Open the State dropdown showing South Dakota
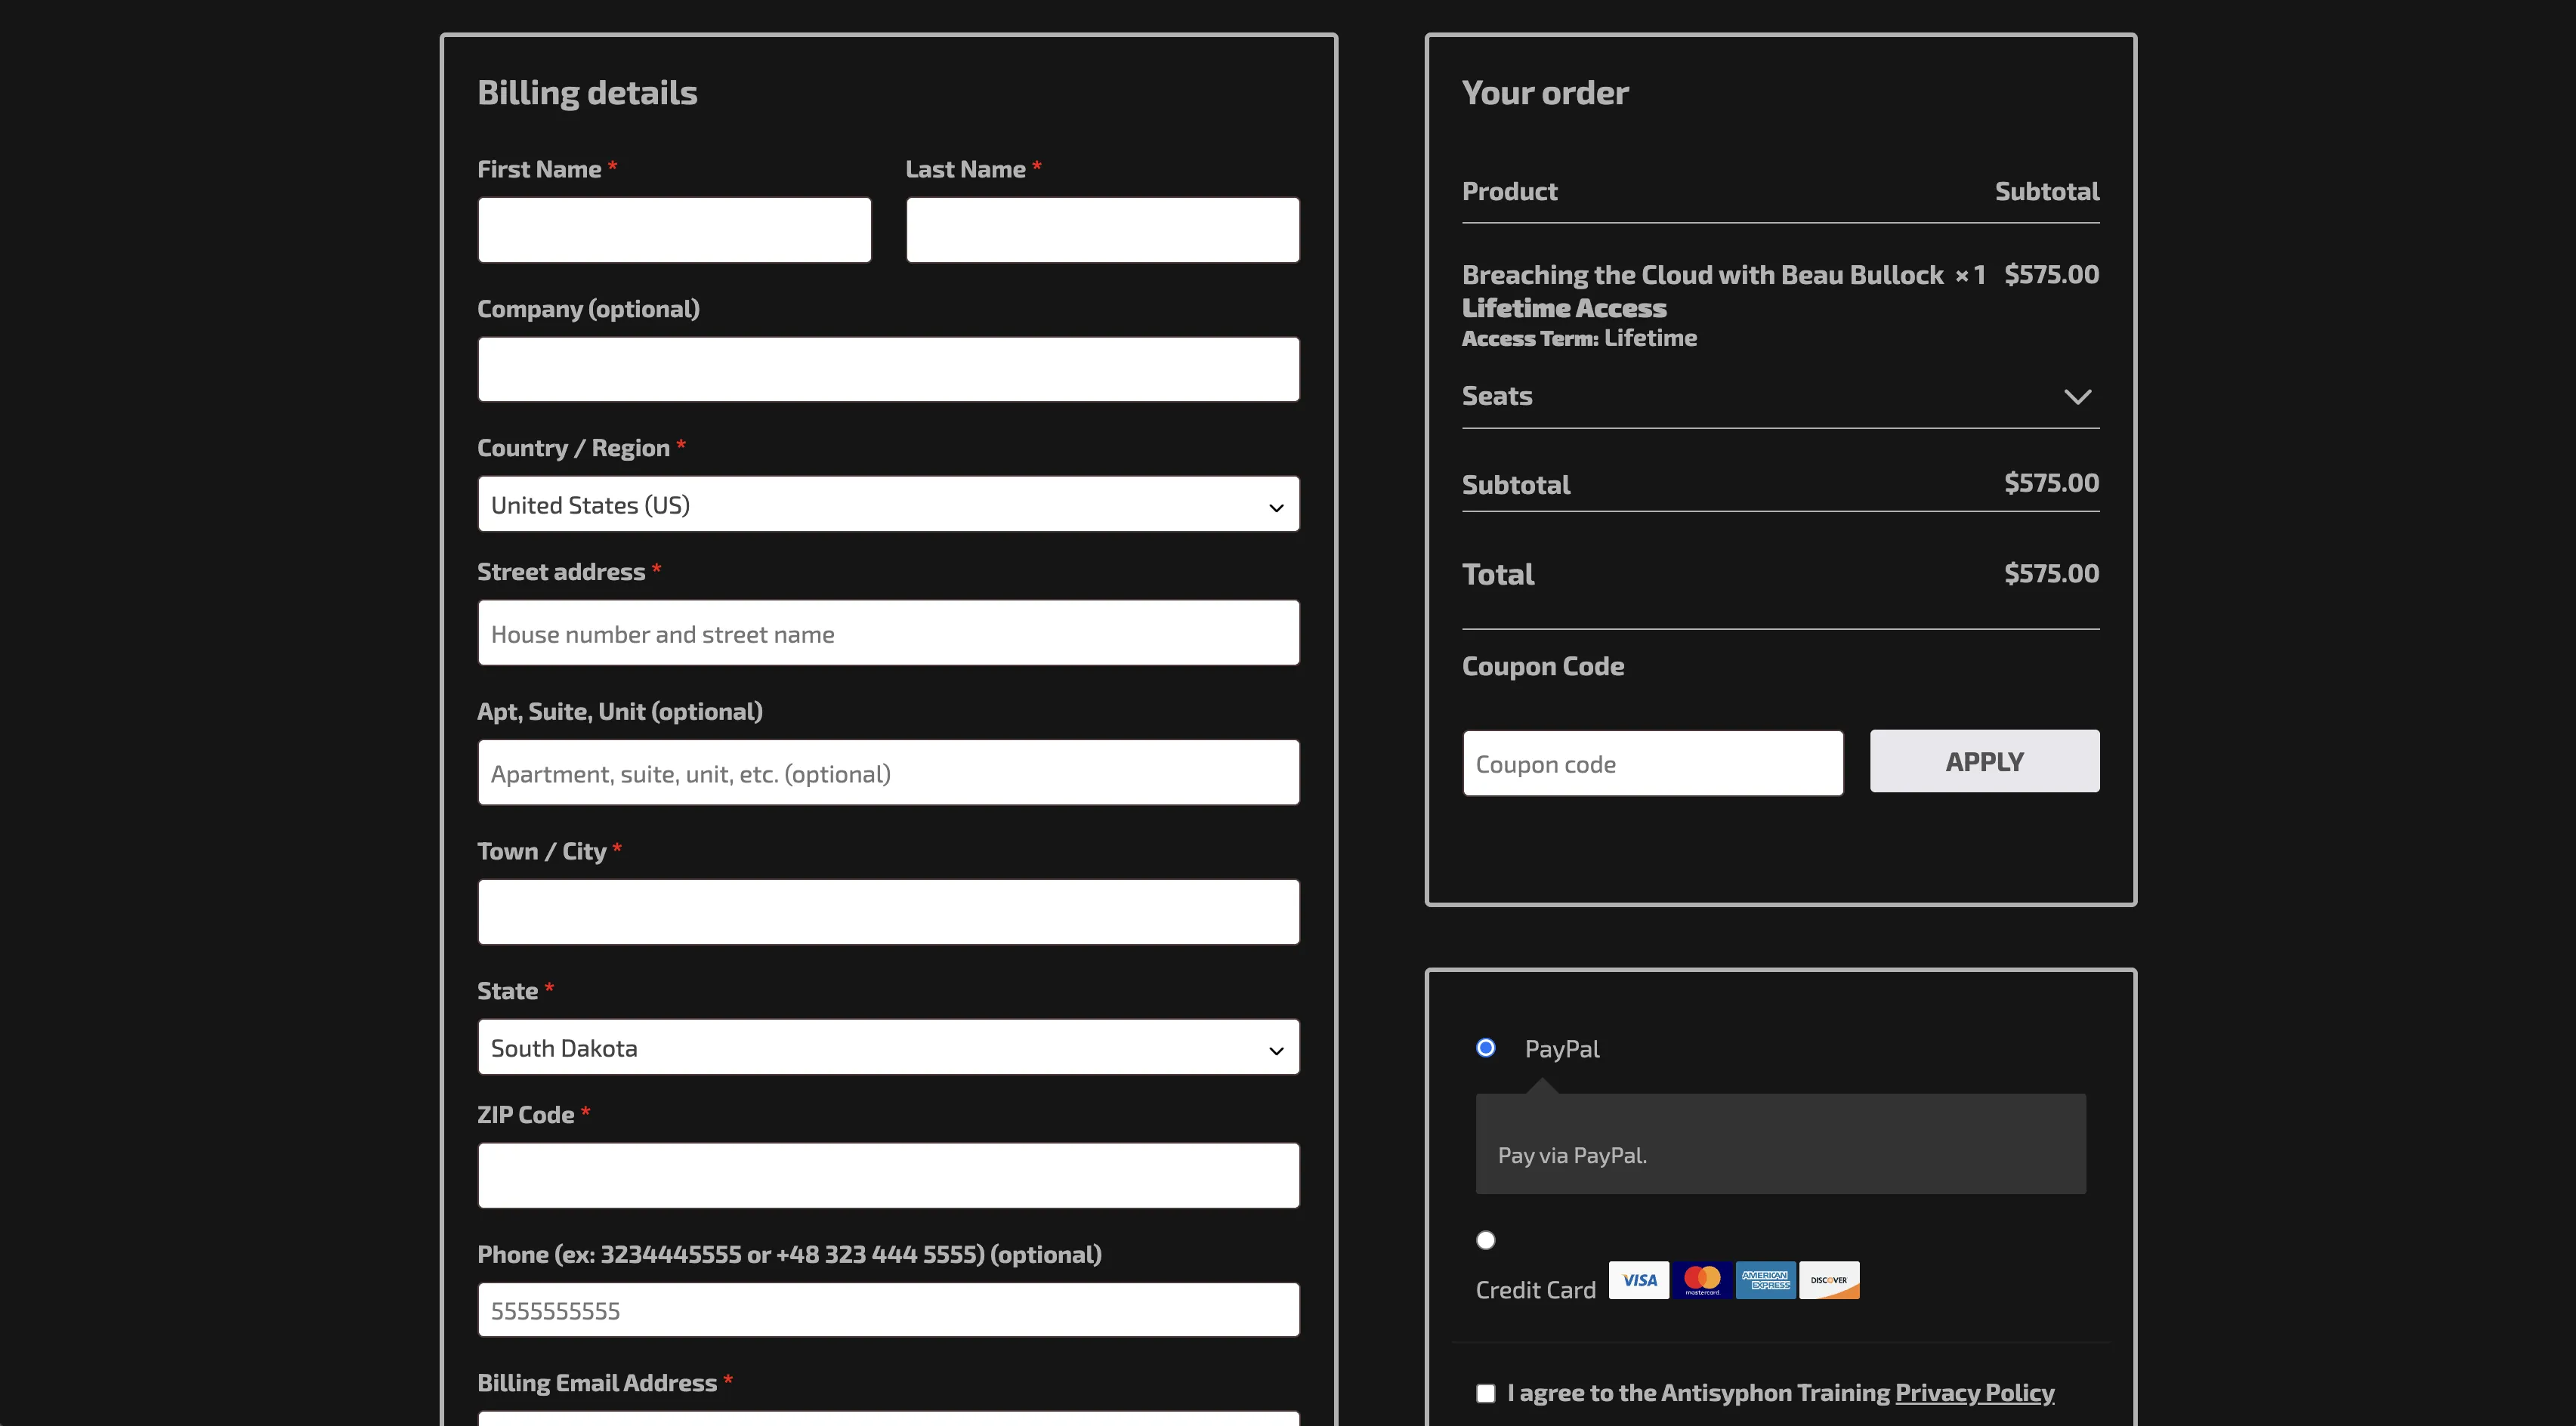Viewport: 2576px width, 1426px height. click(x=888, y=1047)
